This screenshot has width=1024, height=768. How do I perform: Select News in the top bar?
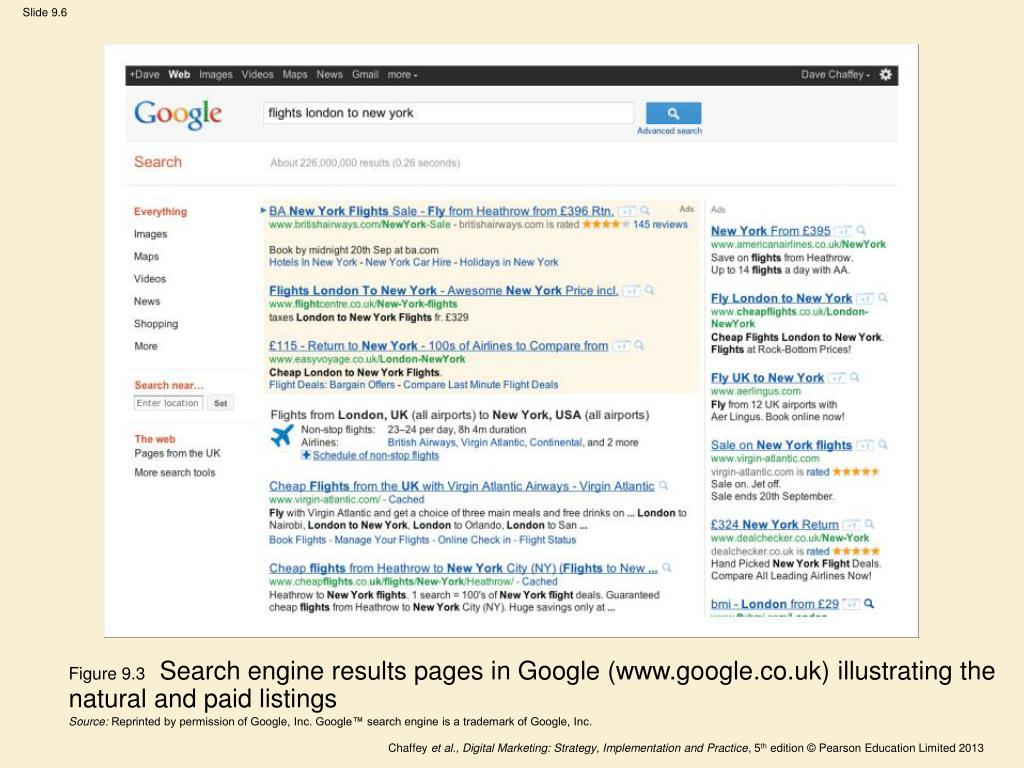coord(329,74)
